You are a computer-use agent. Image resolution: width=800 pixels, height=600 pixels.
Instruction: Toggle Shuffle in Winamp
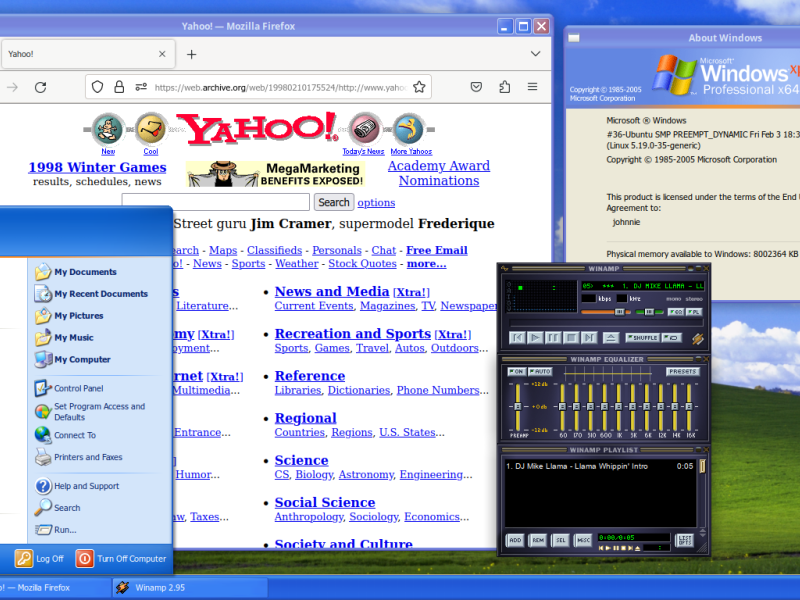[642, 338]
